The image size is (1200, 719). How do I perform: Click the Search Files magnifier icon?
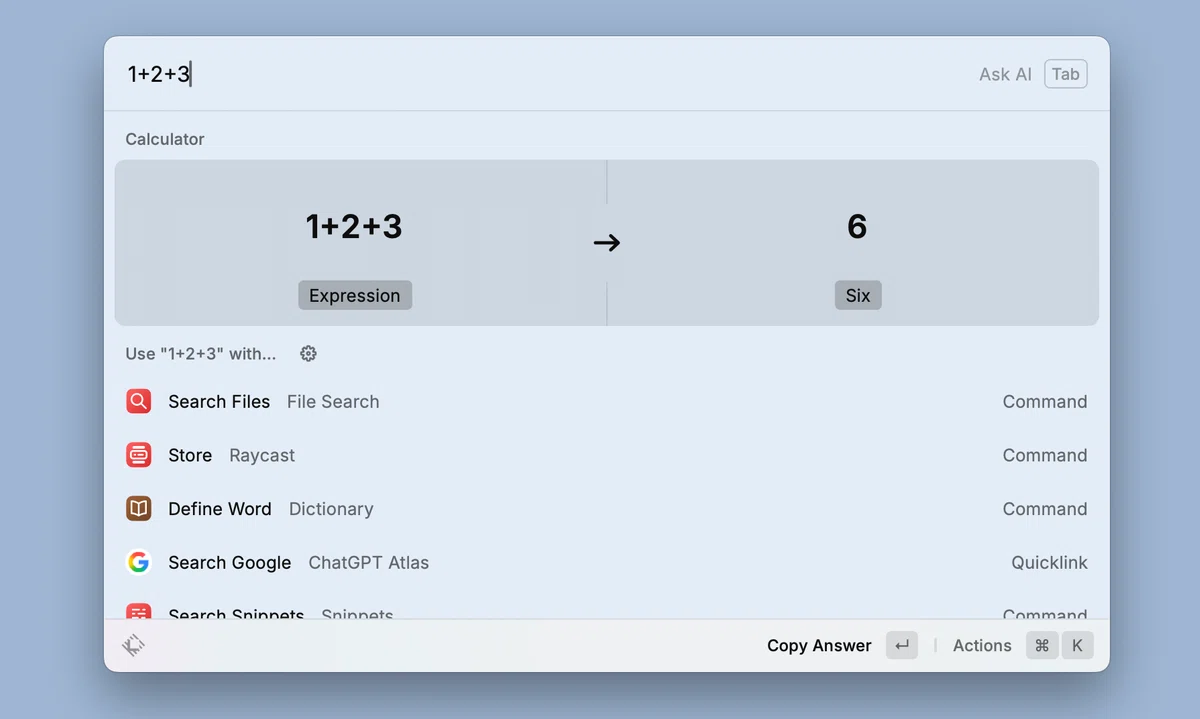[139, 401]
